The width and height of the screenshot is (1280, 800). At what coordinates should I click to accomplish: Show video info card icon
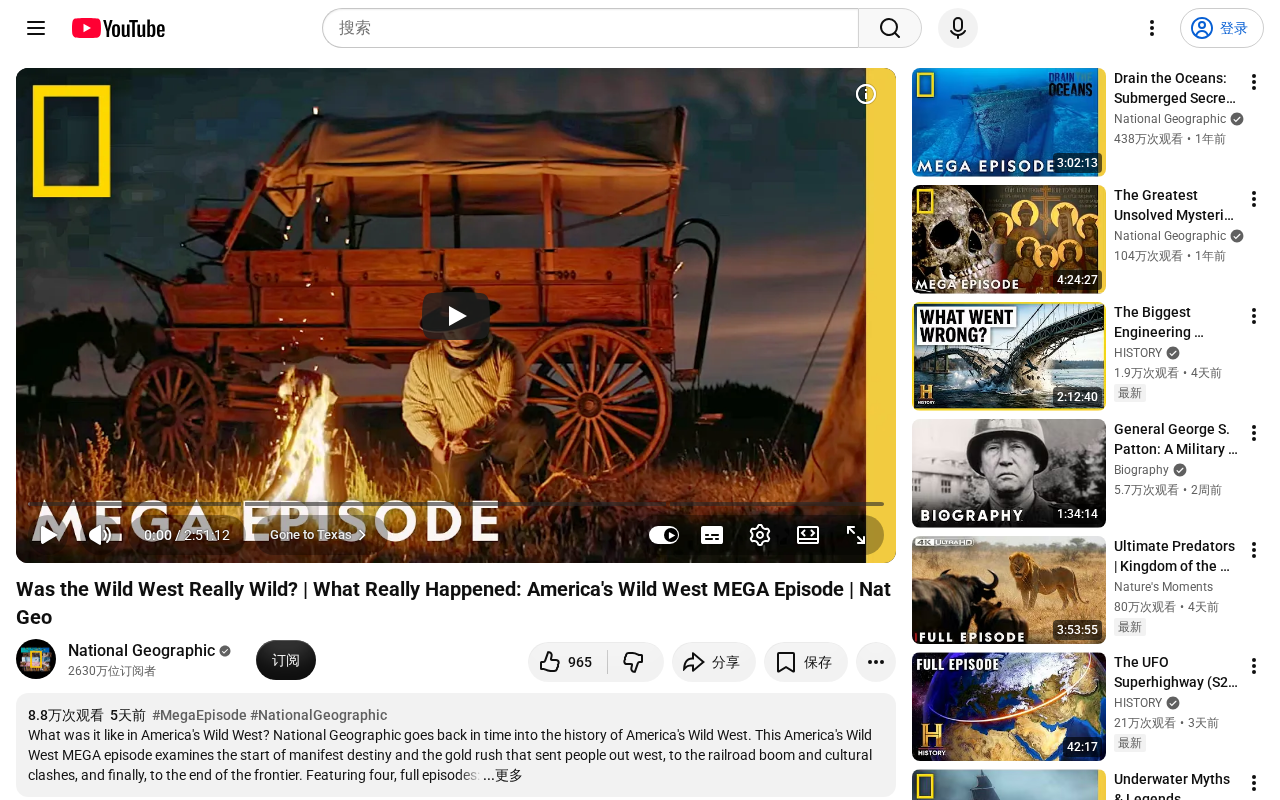point(866,94)
